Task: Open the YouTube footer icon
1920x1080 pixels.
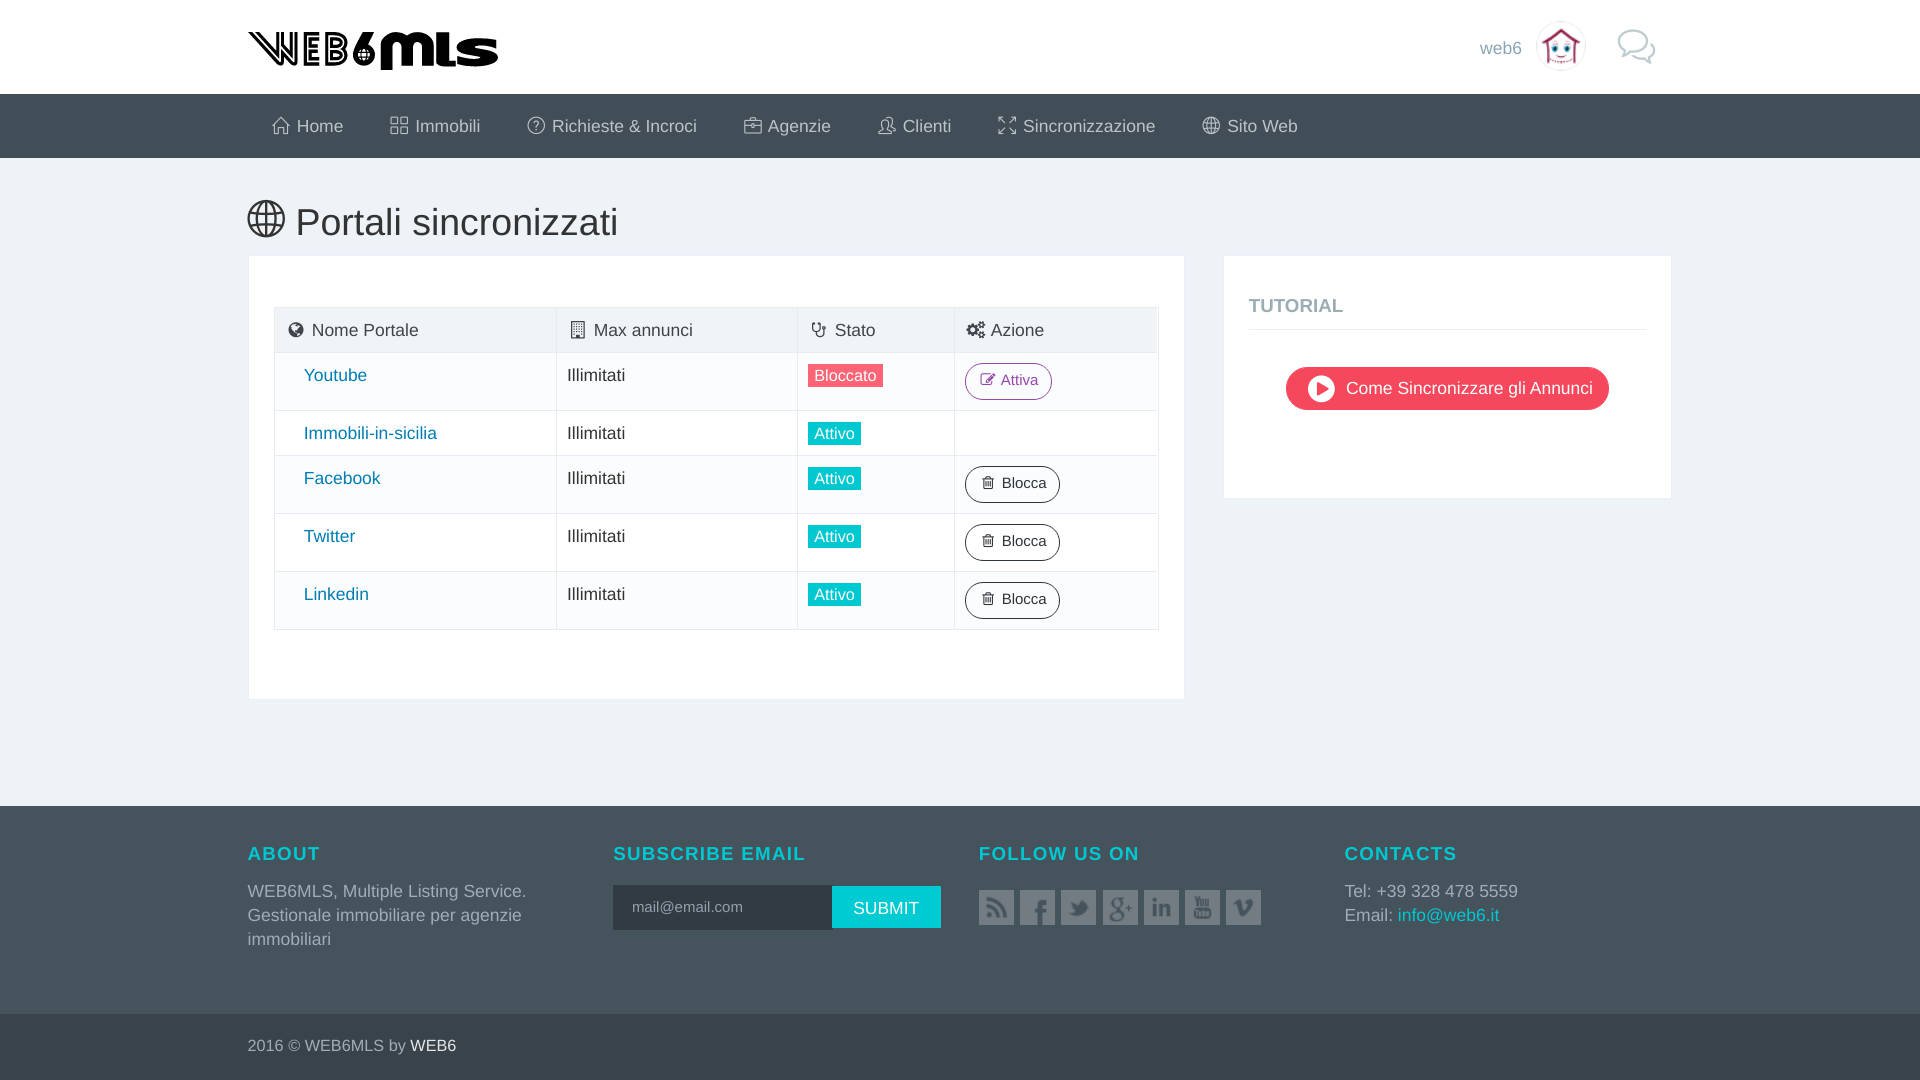Action: pyautogui.click(x=1202, y=907)
